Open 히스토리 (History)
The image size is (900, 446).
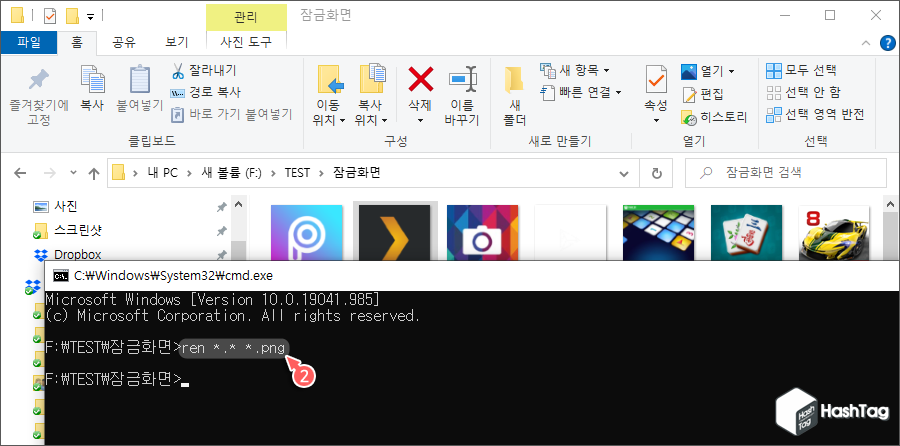point(714,118)
